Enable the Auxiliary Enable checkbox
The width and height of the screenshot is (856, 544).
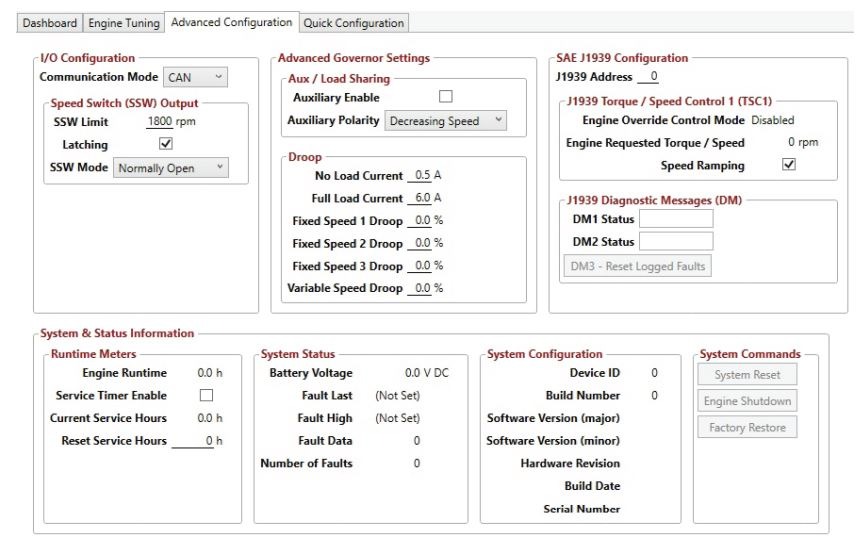446,97
